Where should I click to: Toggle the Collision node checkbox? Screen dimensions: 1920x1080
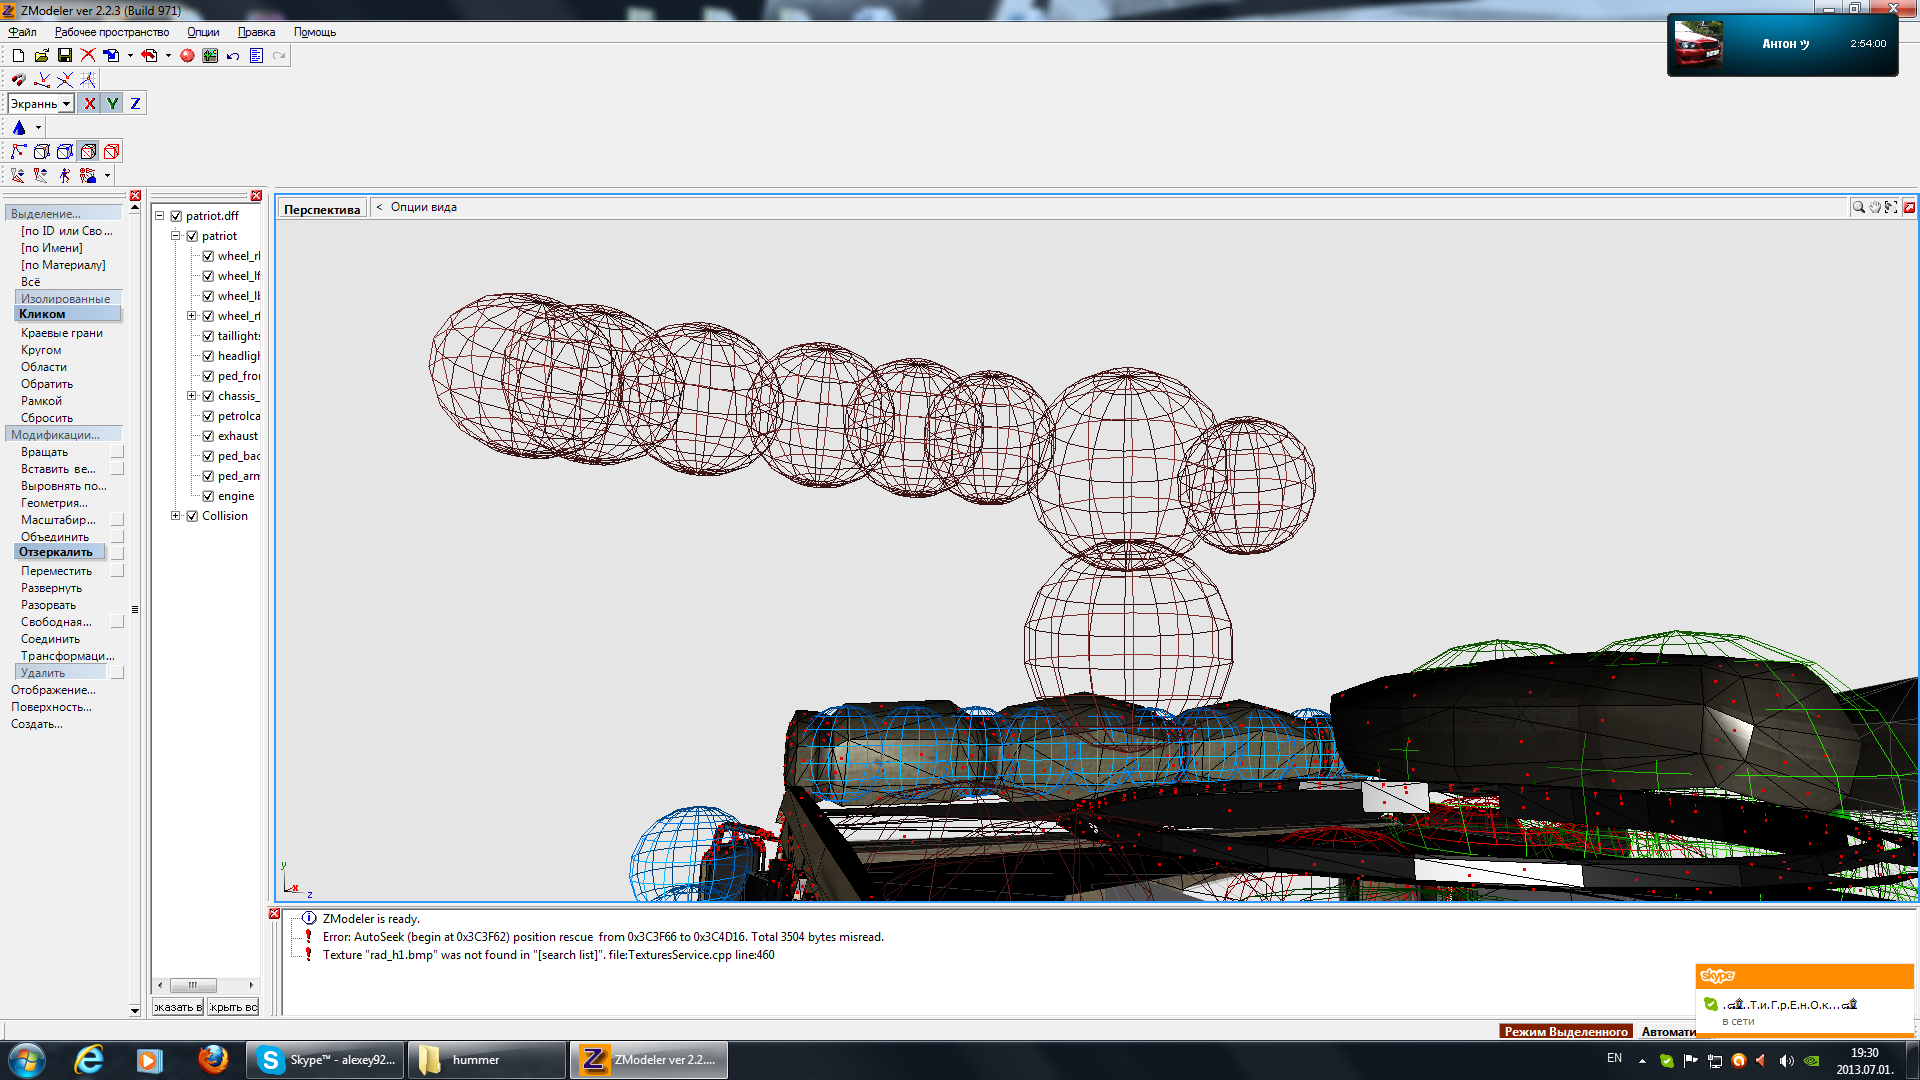[x=192, y=516]
